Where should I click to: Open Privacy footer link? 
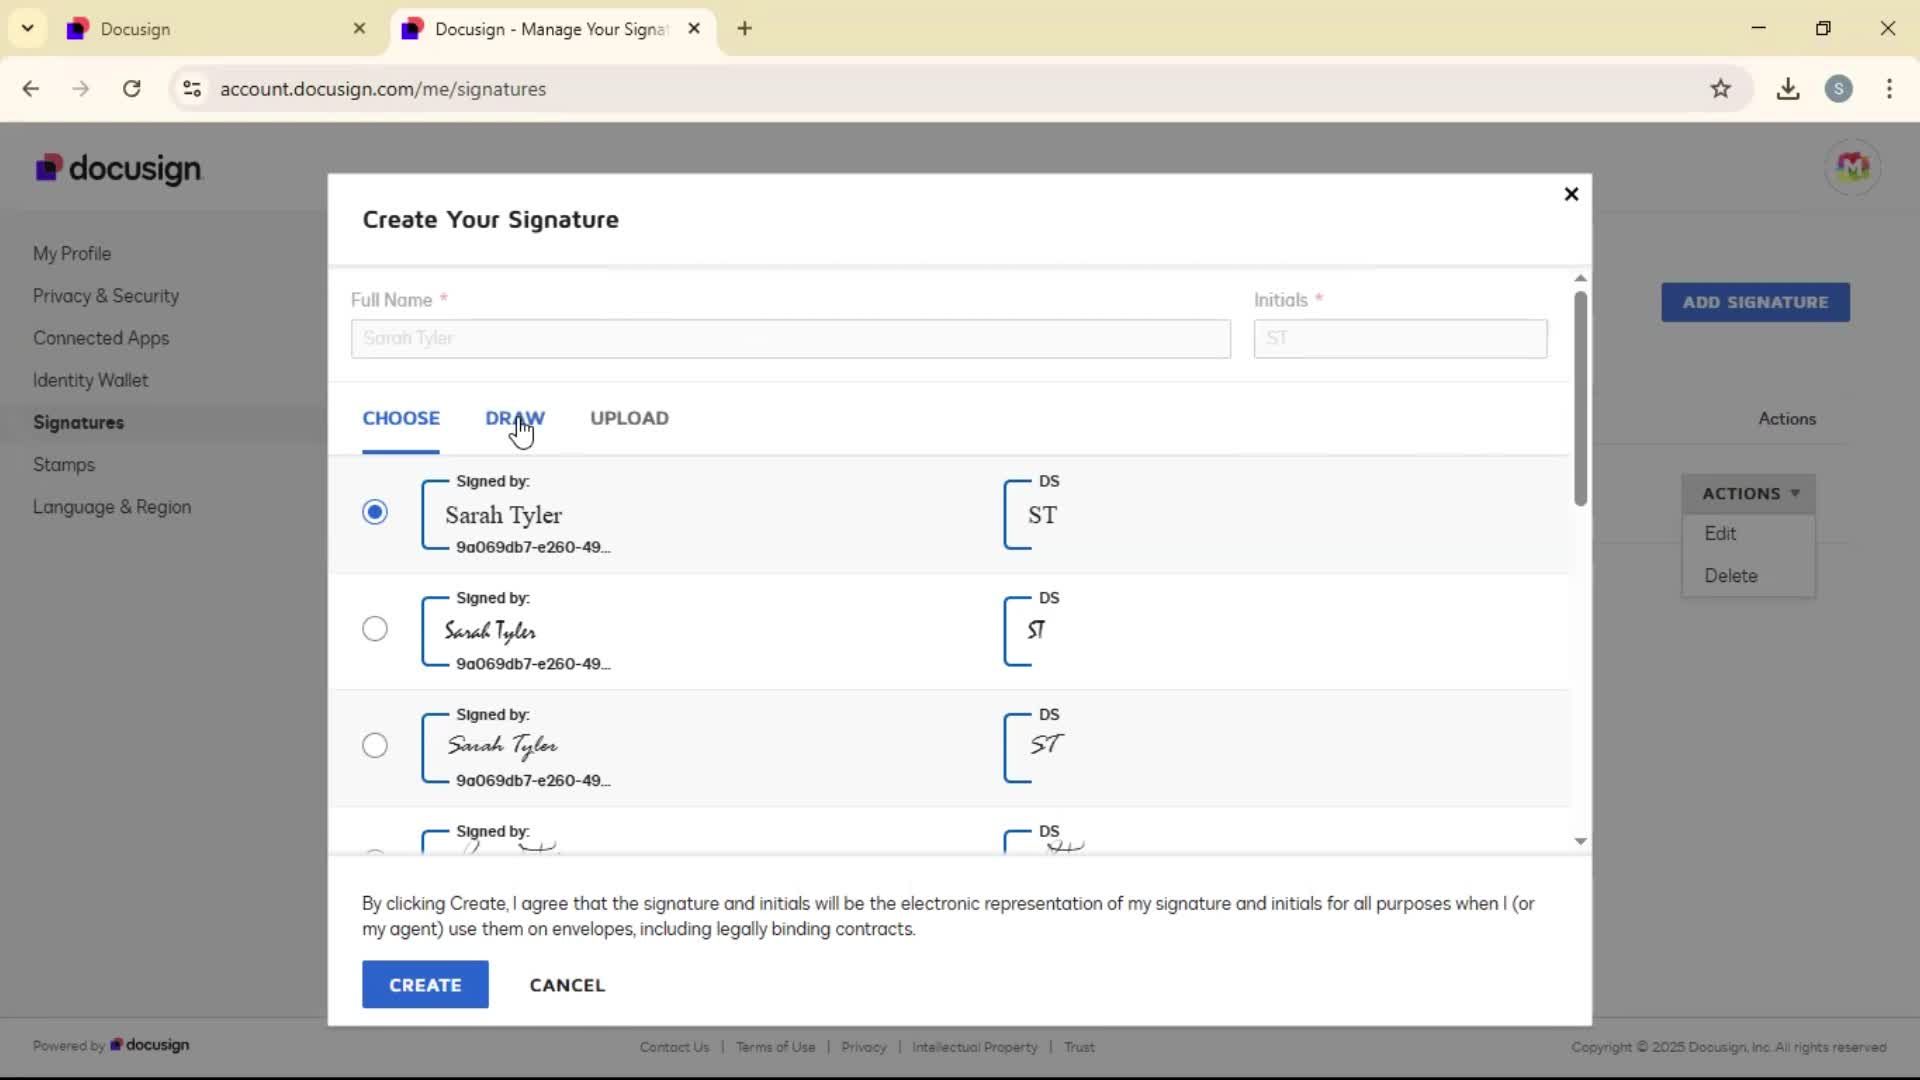[x=864, y=1047]
